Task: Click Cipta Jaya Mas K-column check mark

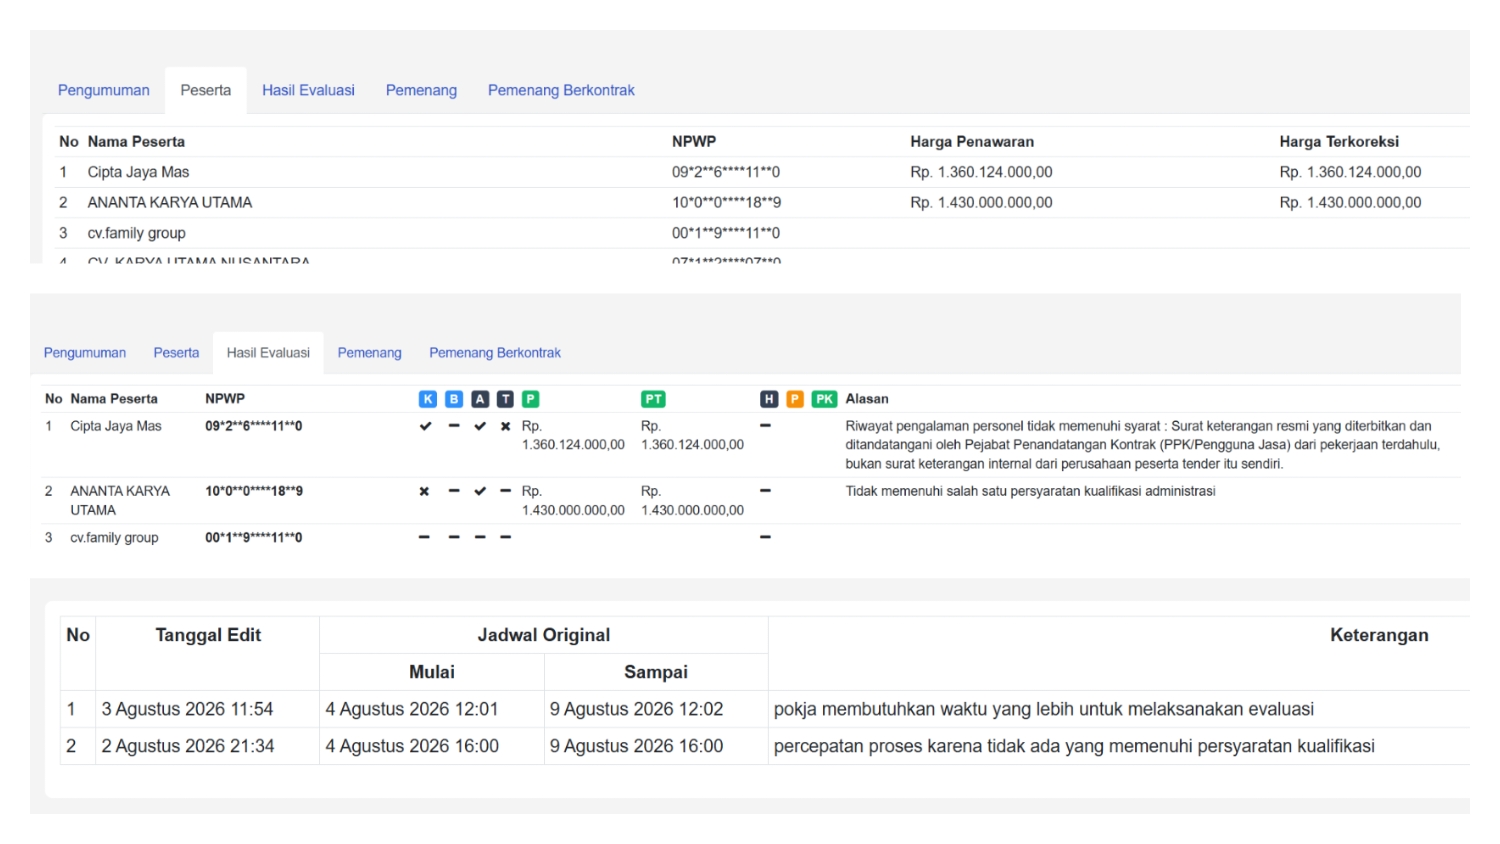Action: (425, 426)
